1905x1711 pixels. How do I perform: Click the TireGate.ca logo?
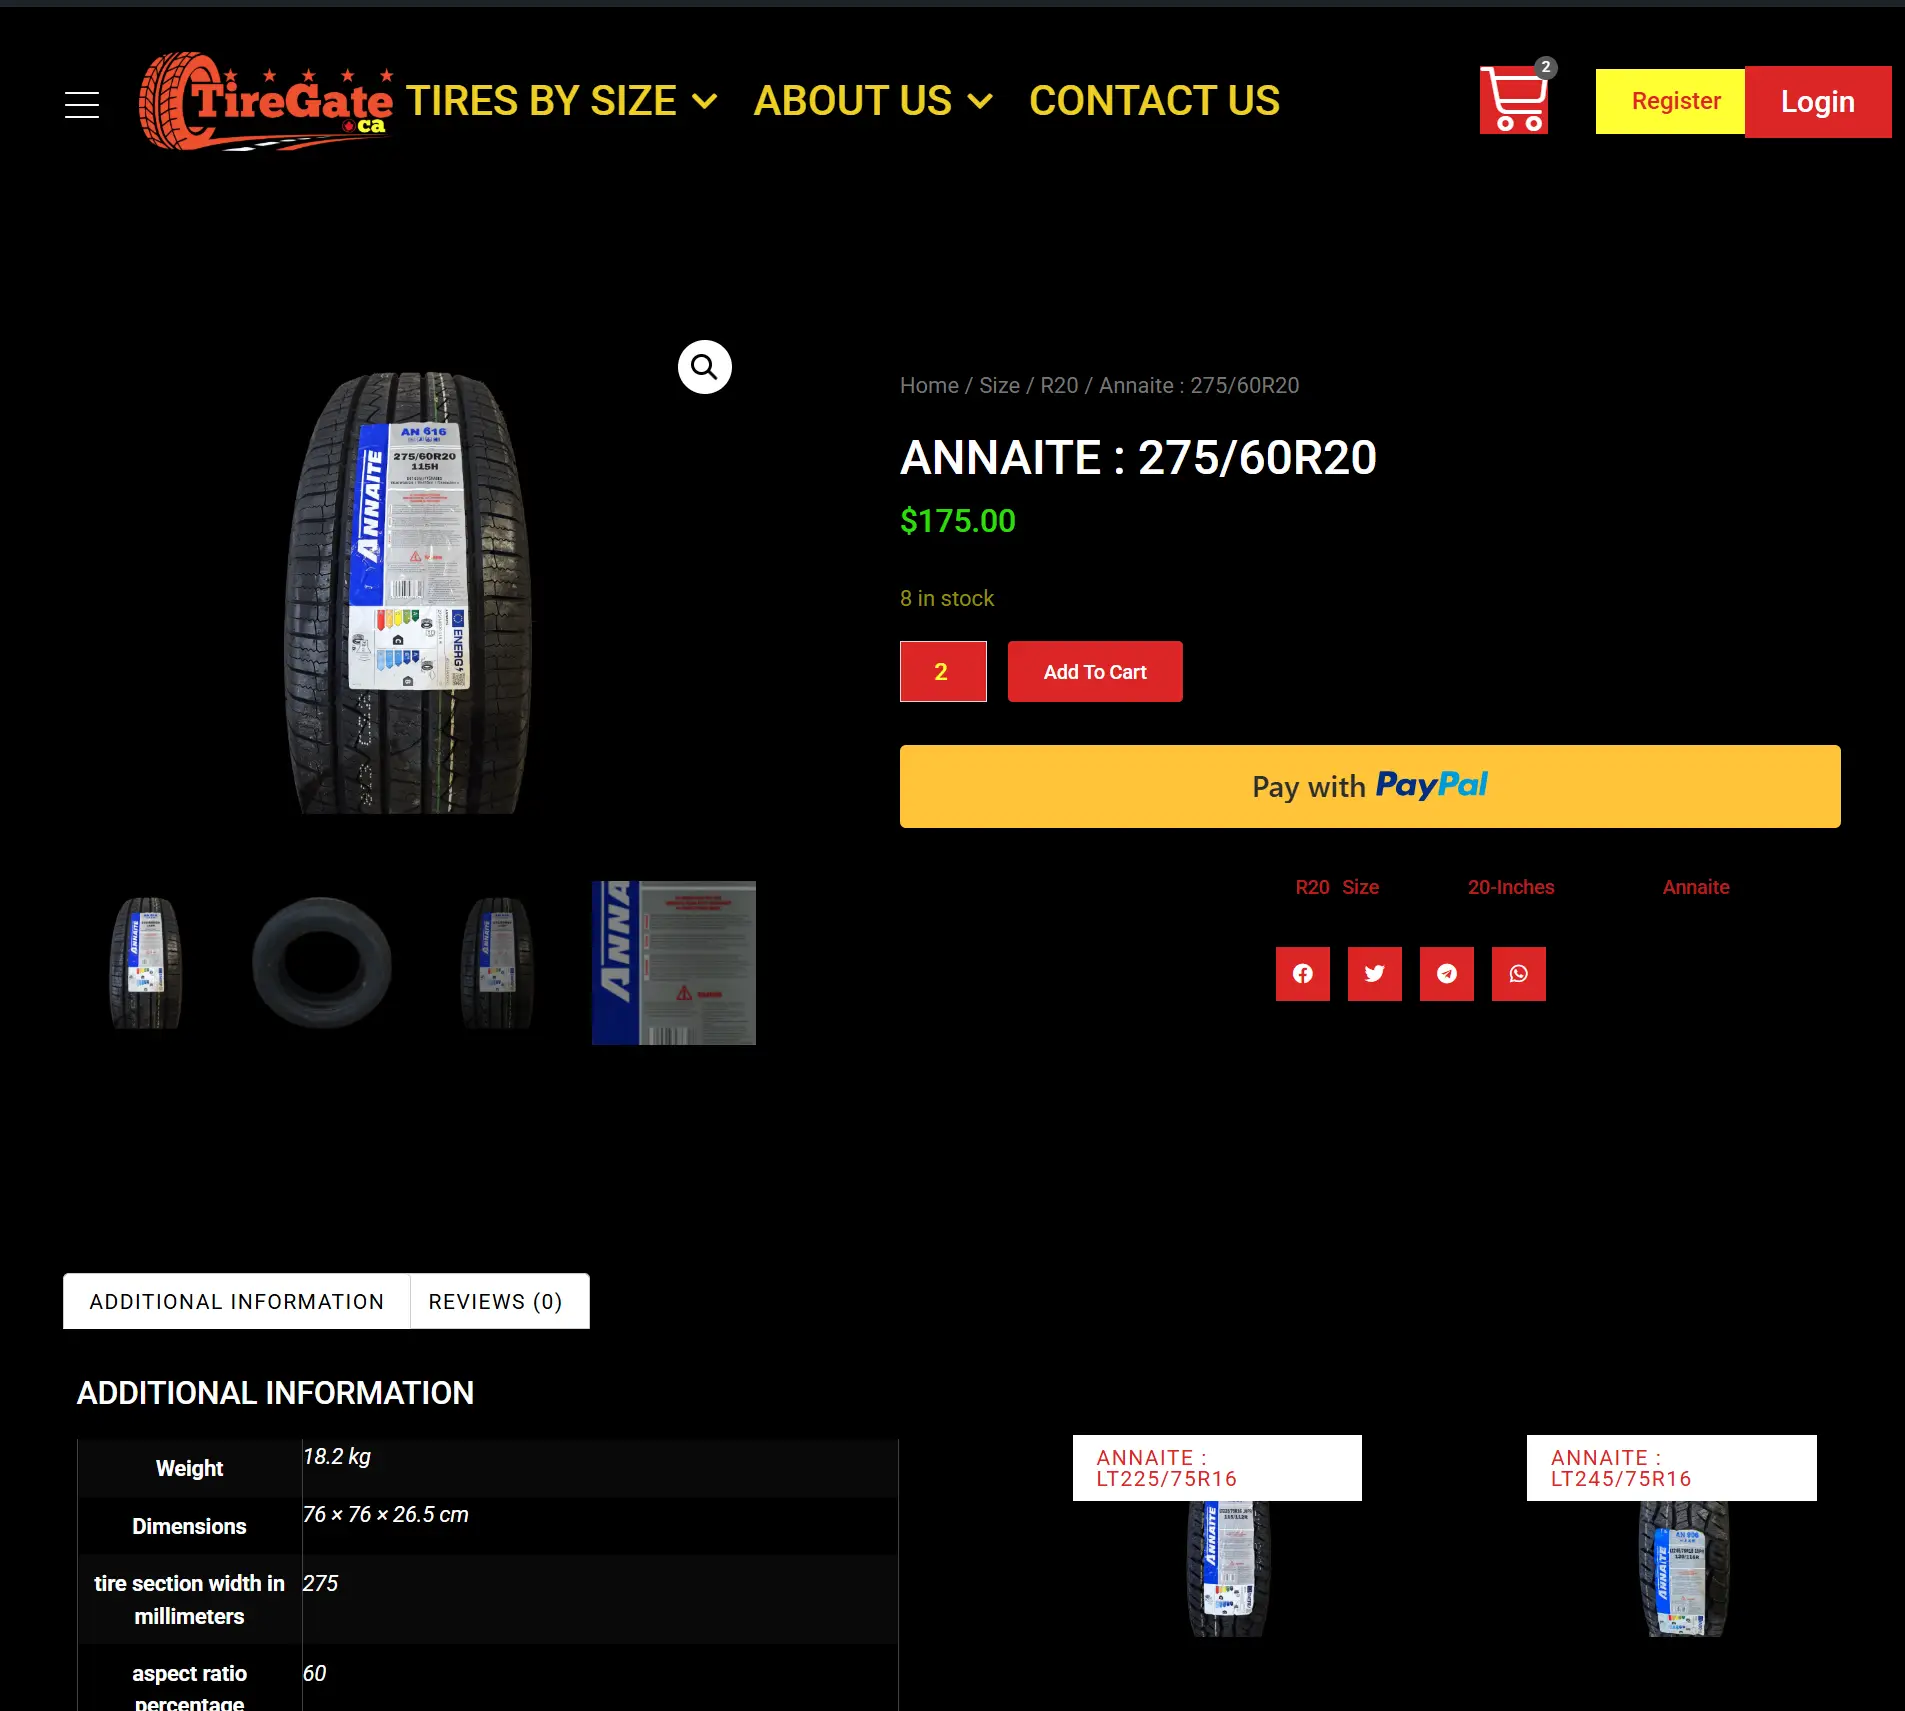[x=266, y=102]
